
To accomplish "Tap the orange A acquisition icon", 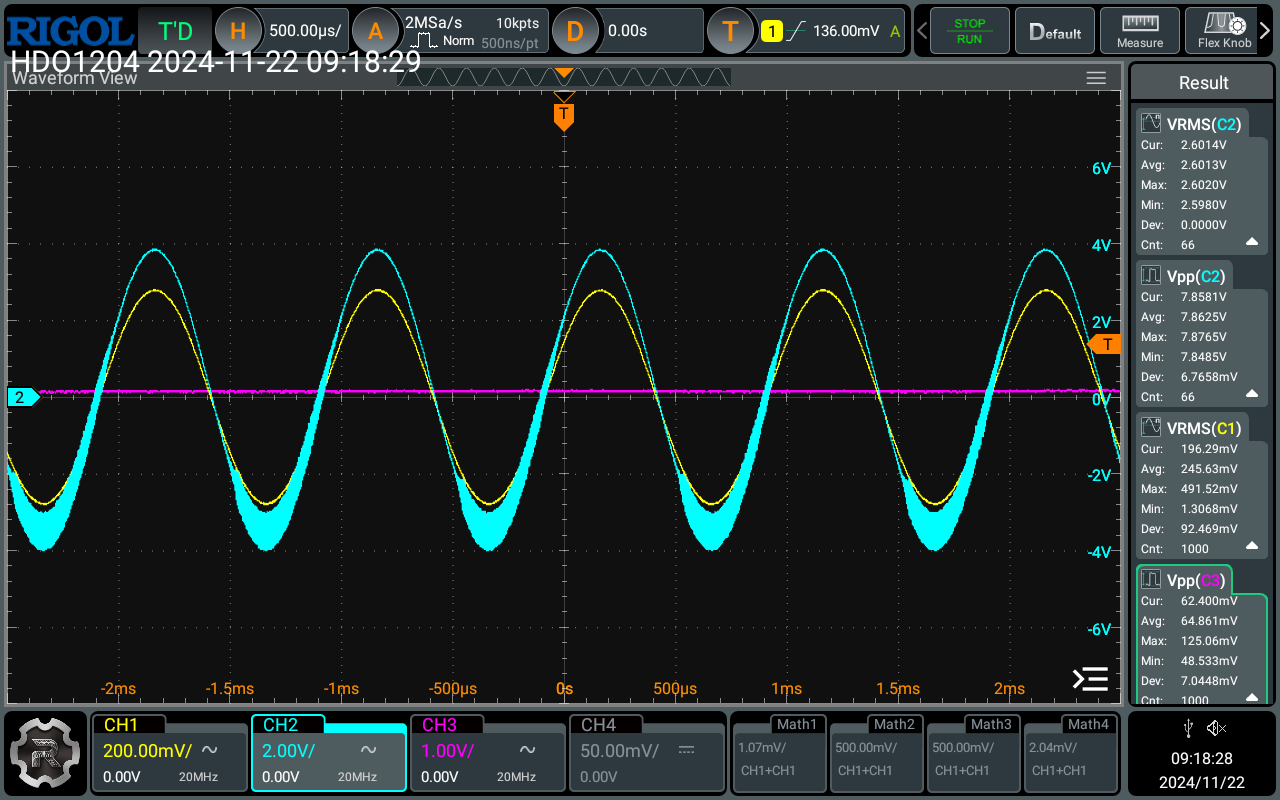I will coord(375,31).
